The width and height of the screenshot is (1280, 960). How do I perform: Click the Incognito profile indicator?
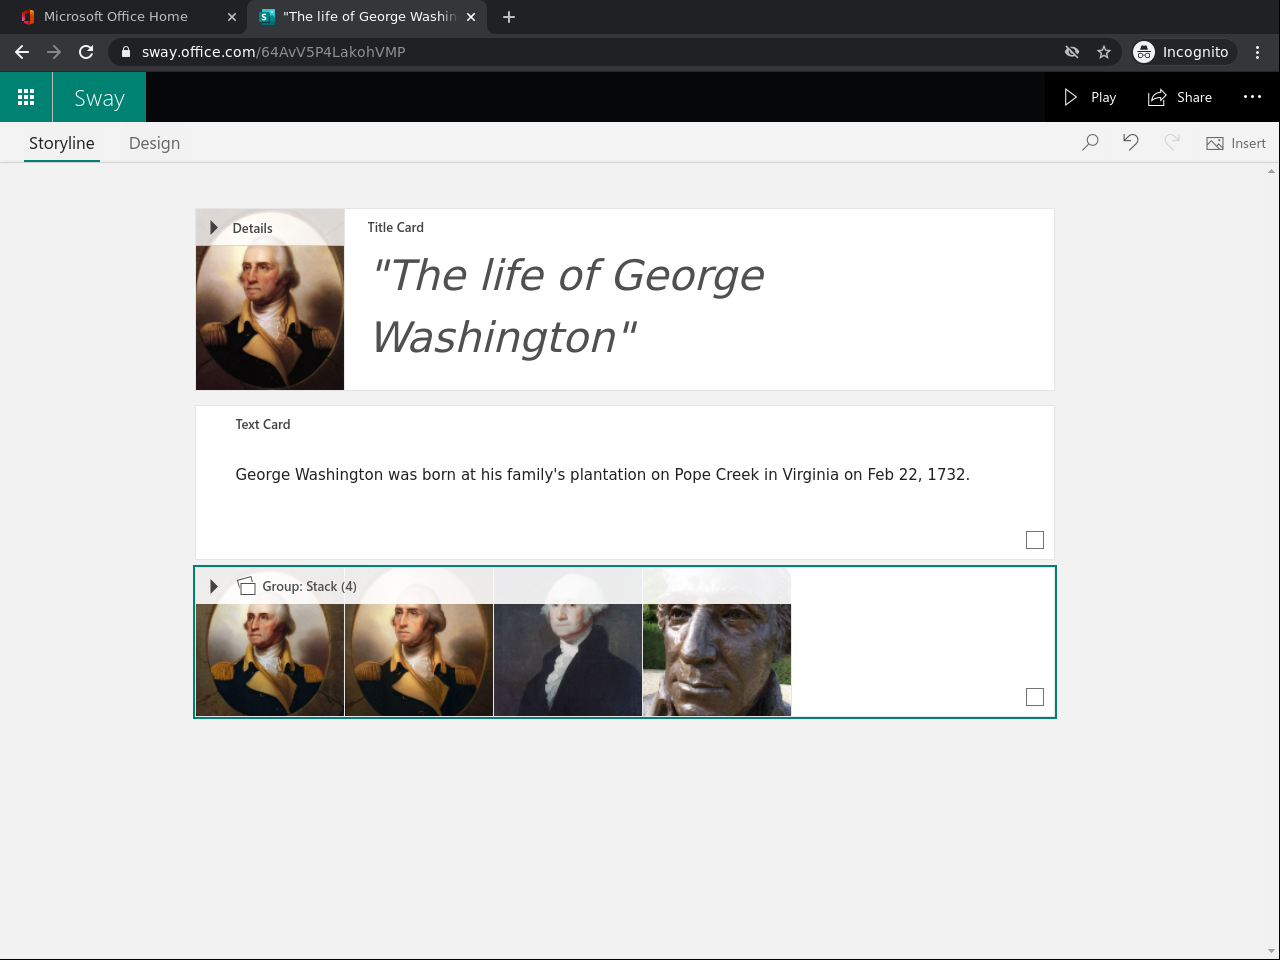(1184, 52)
